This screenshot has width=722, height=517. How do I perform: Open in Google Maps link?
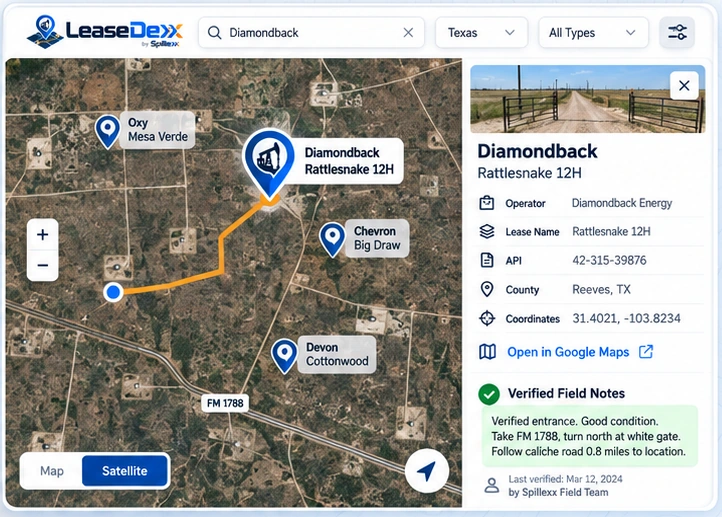point(568,352)
